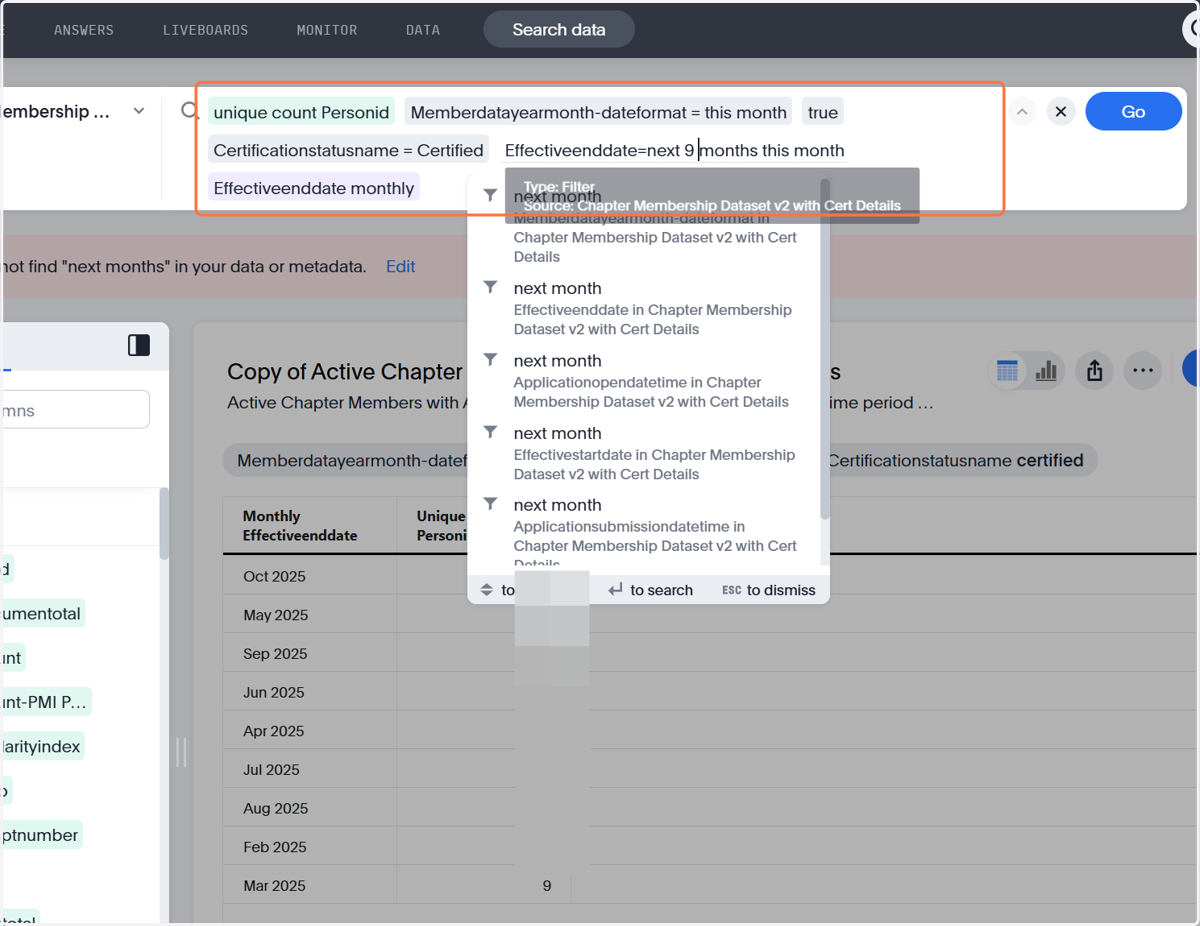Click the answer title Copy of Active Chapter
Screen dimensions: 1200x926
tap(345, 372)
